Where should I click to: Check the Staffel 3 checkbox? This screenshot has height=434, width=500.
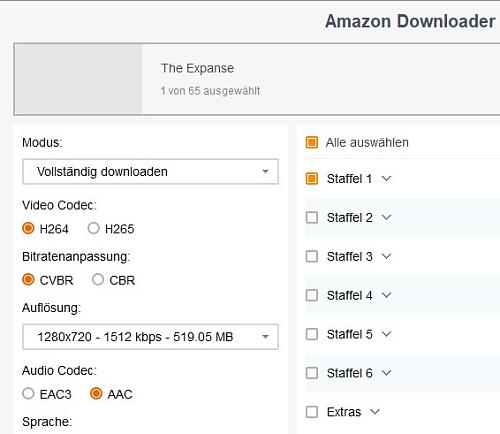[x=312, y=257]
